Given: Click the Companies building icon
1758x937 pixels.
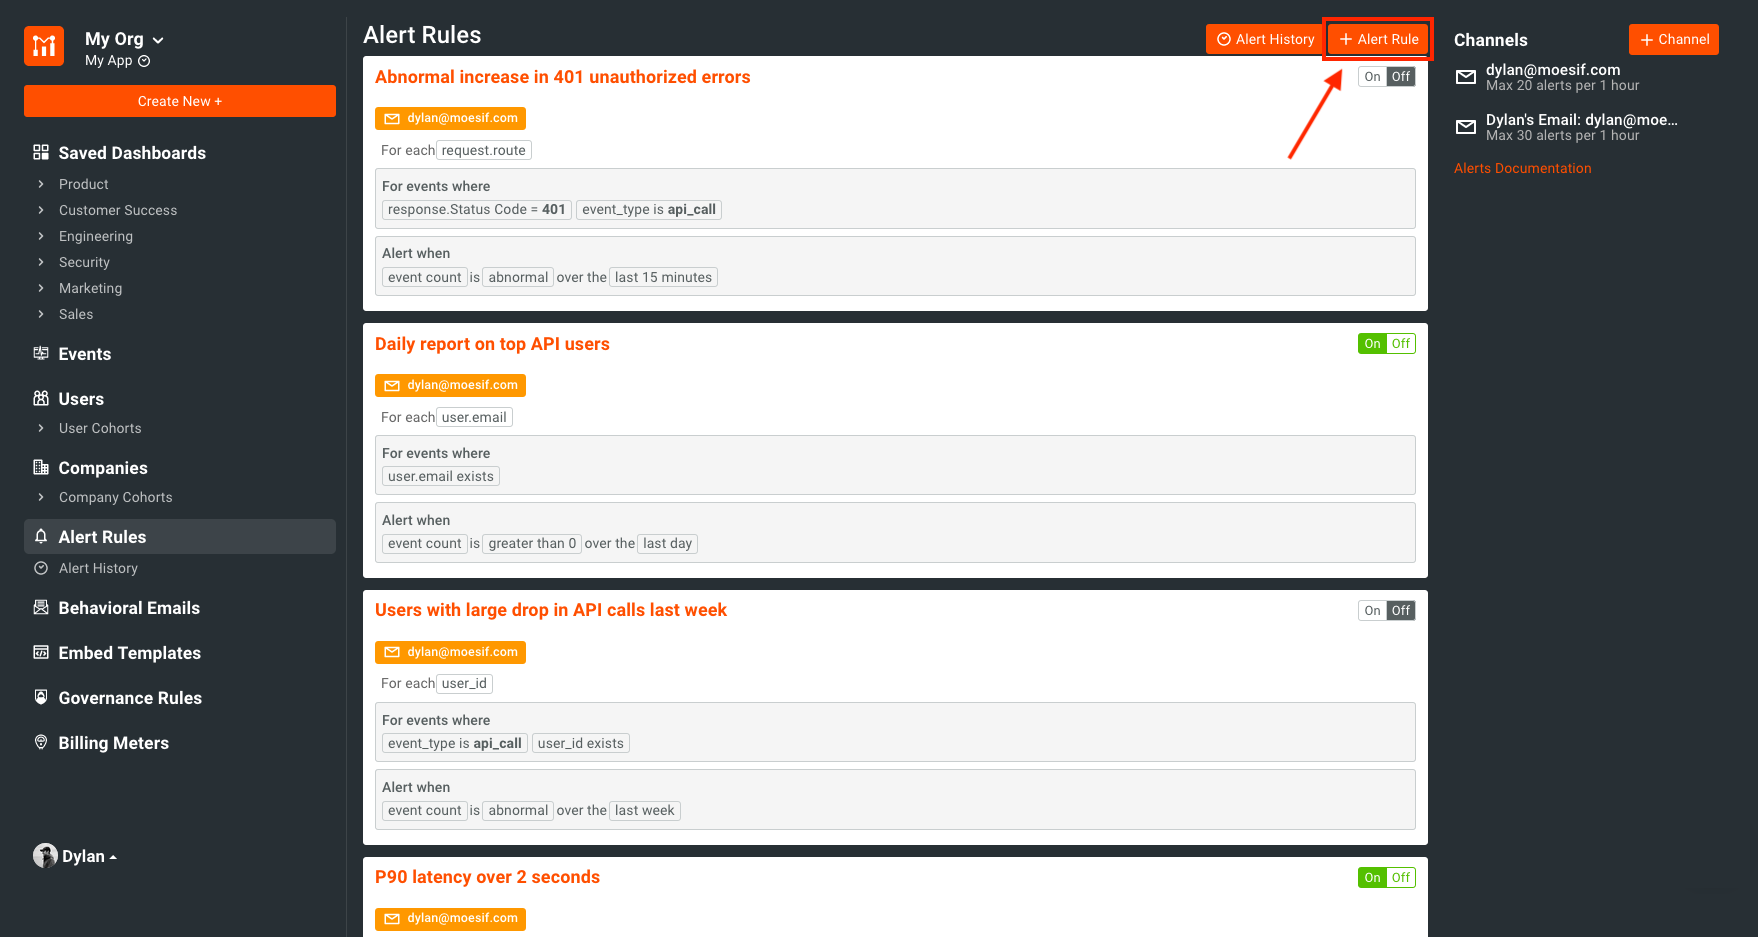Looking at the screenshot, I should pos(41,467).
